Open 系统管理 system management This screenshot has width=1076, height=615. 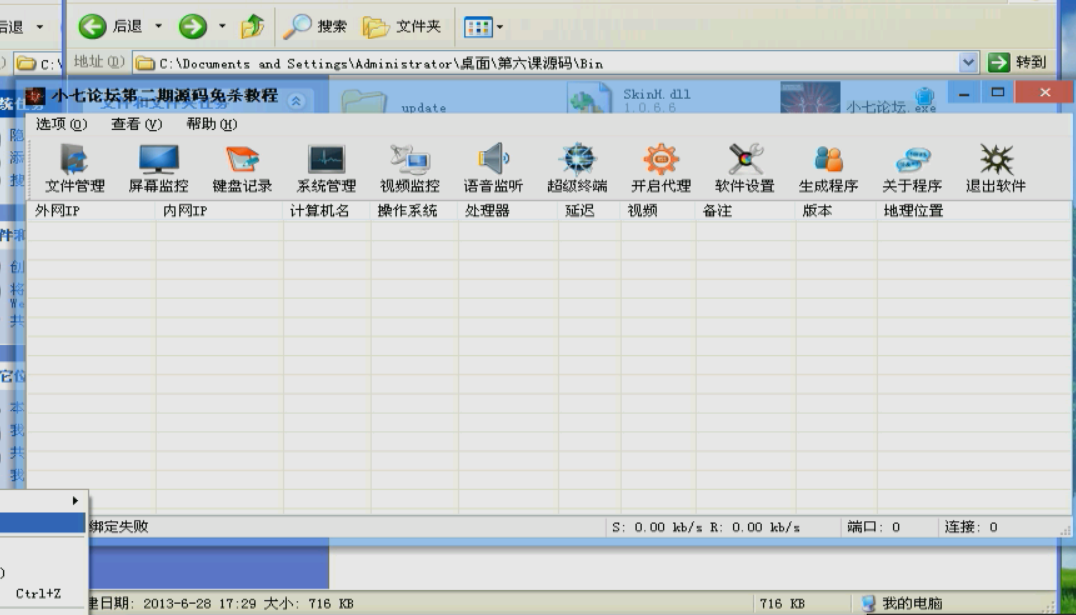point(326,168)
